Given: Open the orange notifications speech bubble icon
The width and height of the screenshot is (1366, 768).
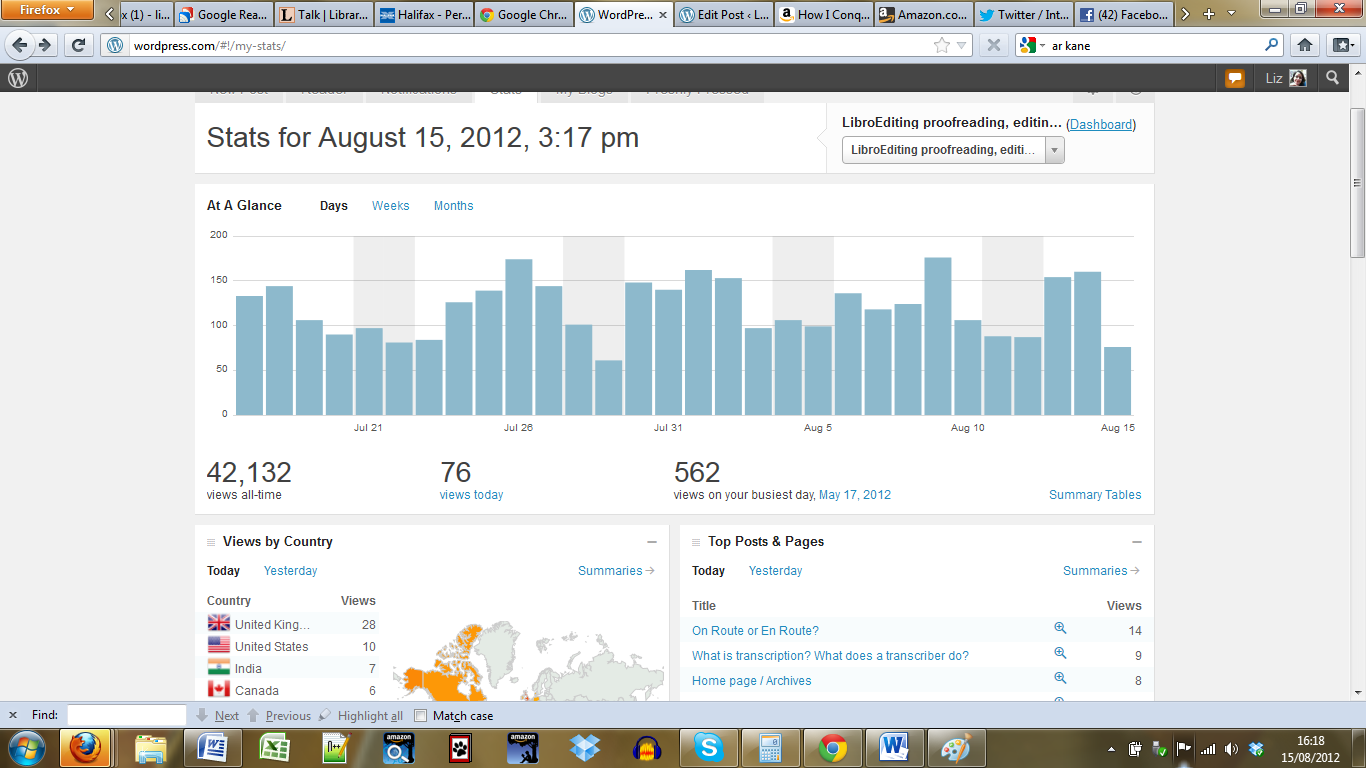Looking at the screenshot, I should tap(1235, 78).
